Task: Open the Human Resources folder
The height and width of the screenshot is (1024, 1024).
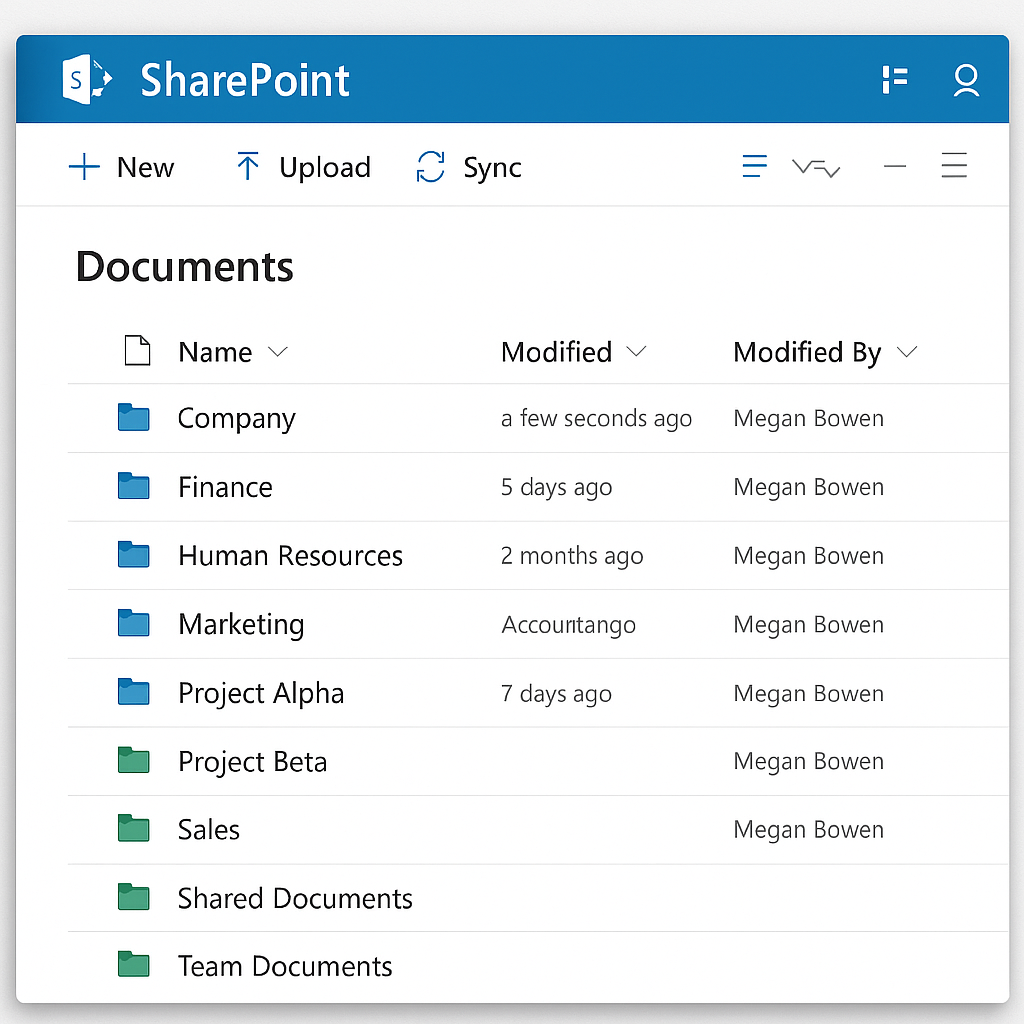Action: click(290, 556)
